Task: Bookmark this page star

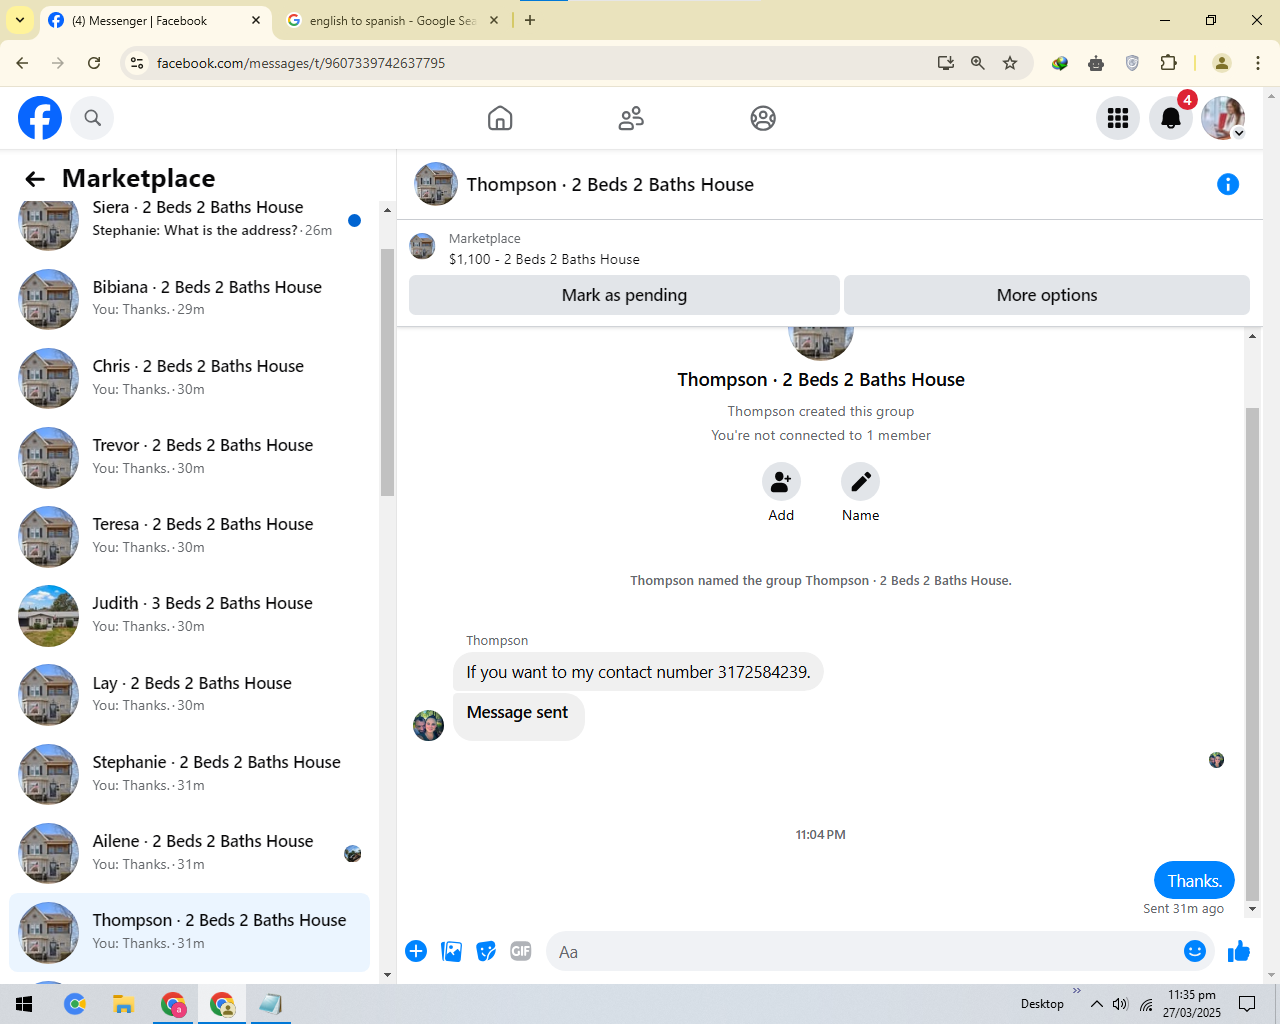Action: coord(1010,63)
